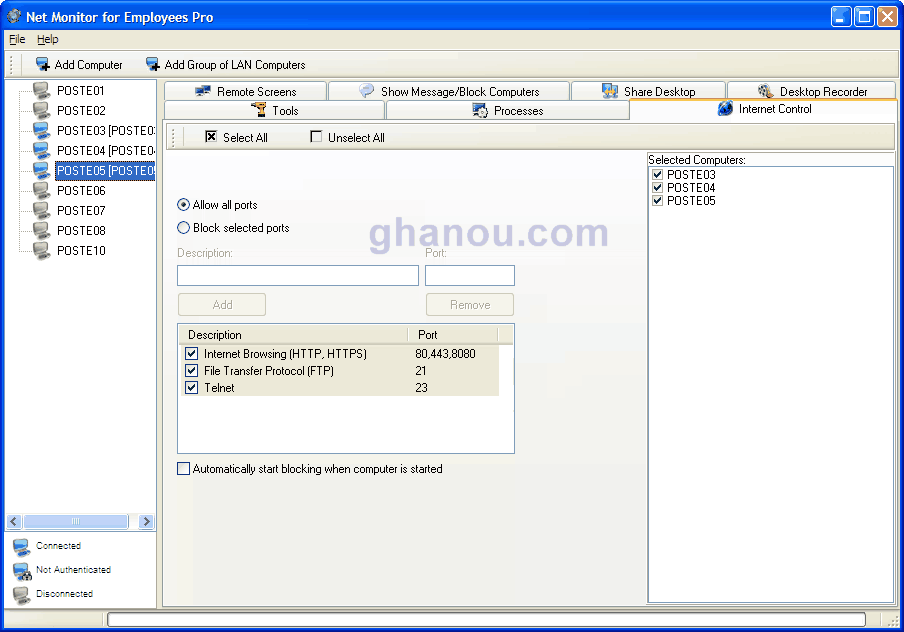This screenshot has width=904, height=632.
Task: Click Unselect All computers button
Action: pyautogui.click(x=347, y=137)
